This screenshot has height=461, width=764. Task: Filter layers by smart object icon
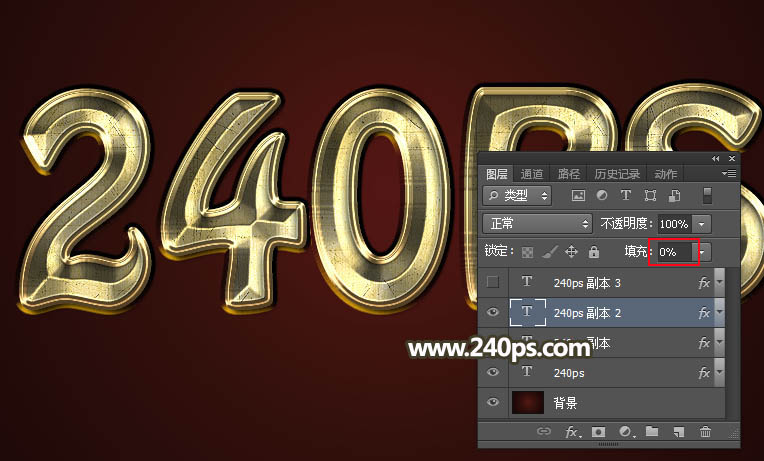click(674, 196)
